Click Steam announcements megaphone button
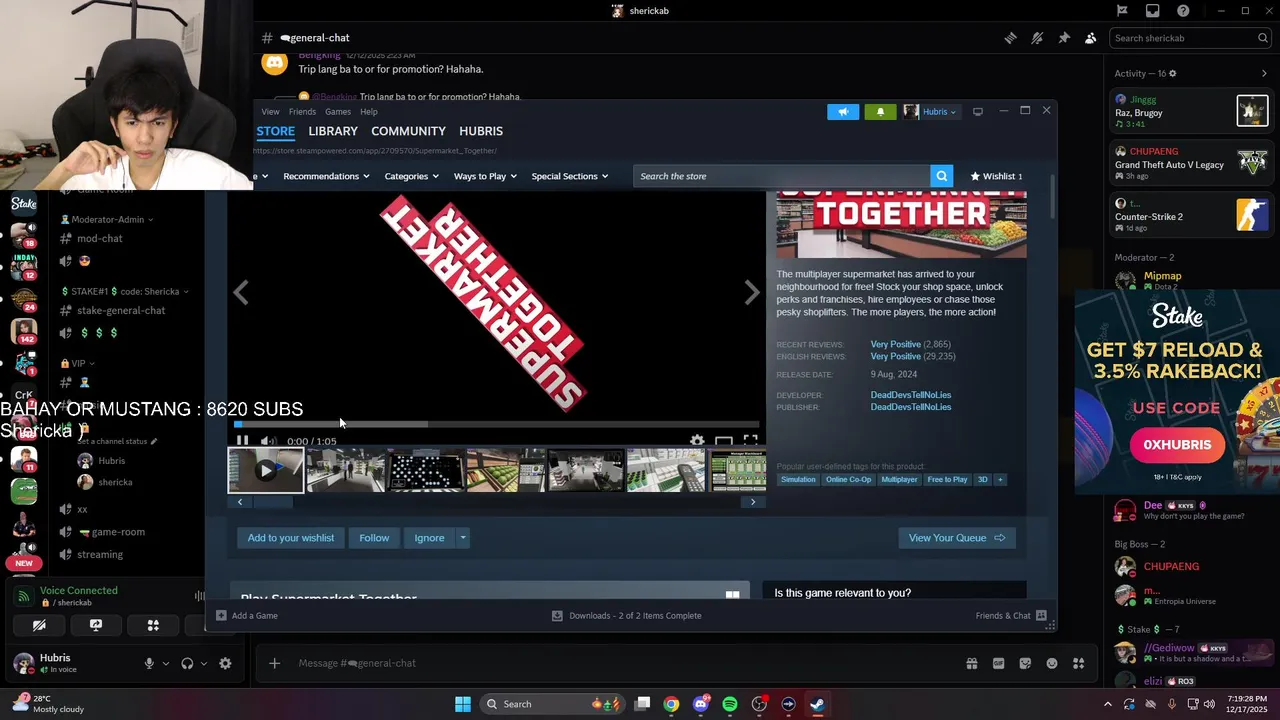 click(843, 112)
